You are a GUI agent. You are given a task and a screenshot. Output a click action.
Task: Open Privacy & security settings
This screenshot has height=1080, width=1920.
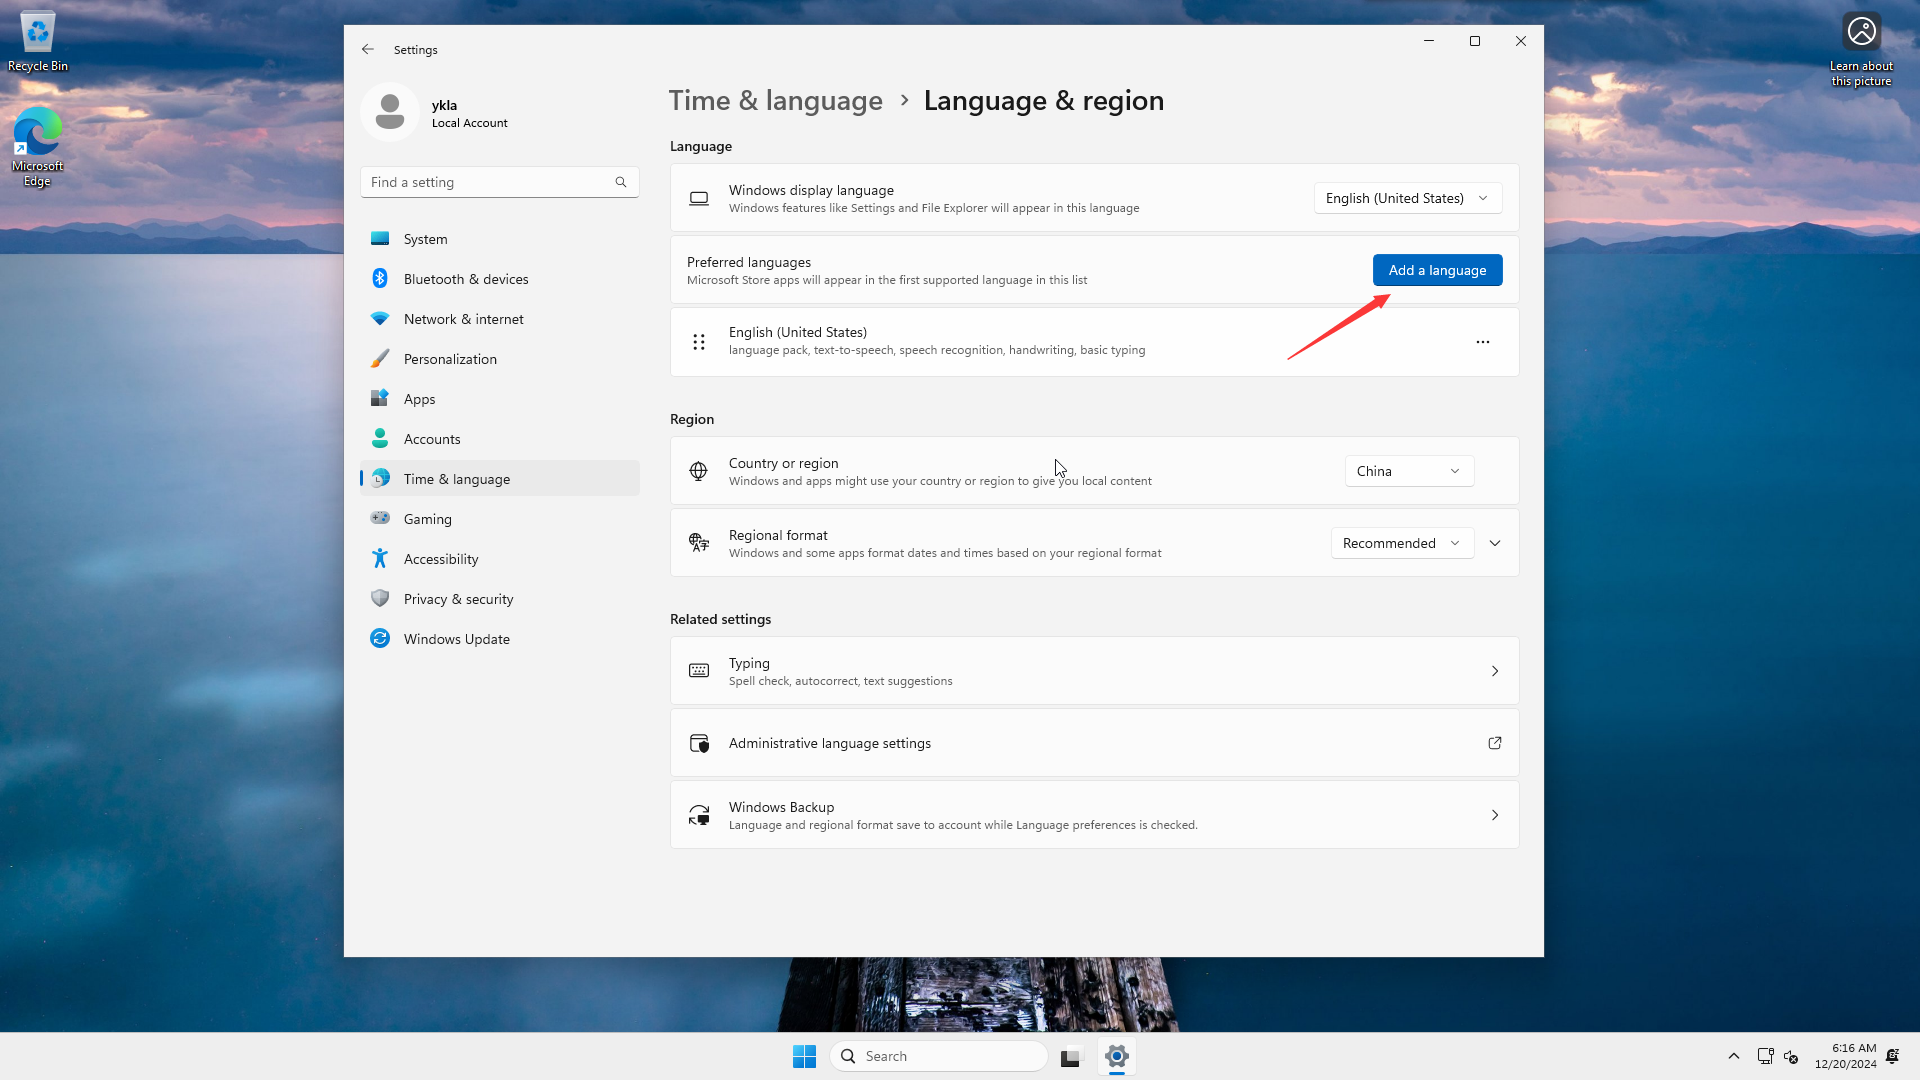coord(500,599)
